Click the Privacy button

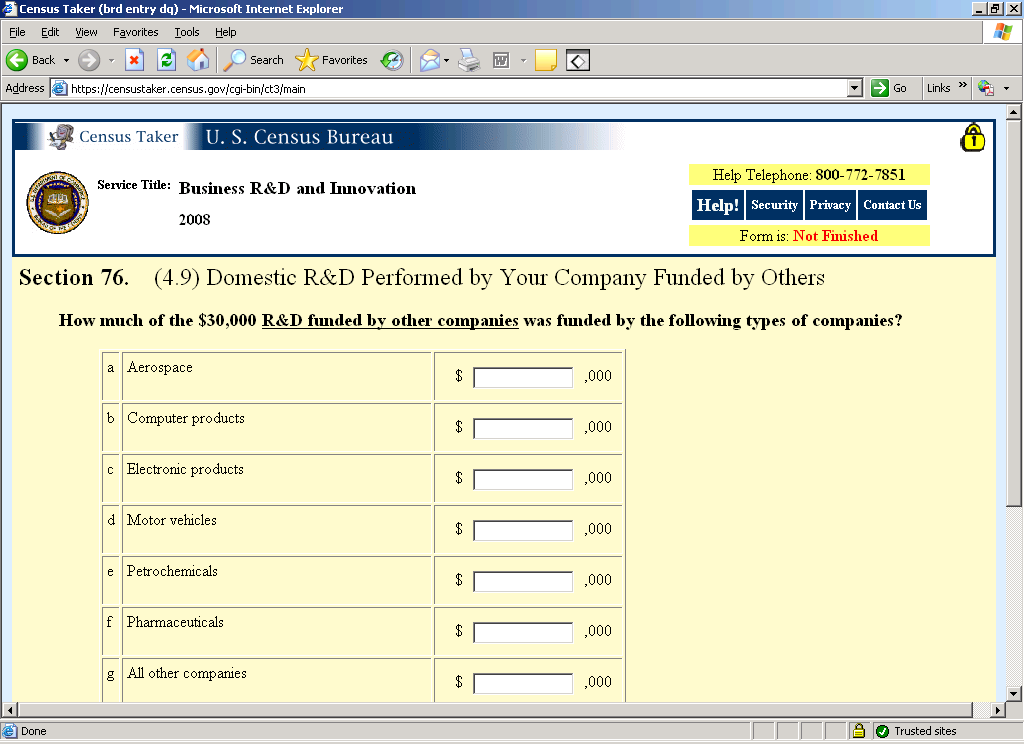click(830, 205)
